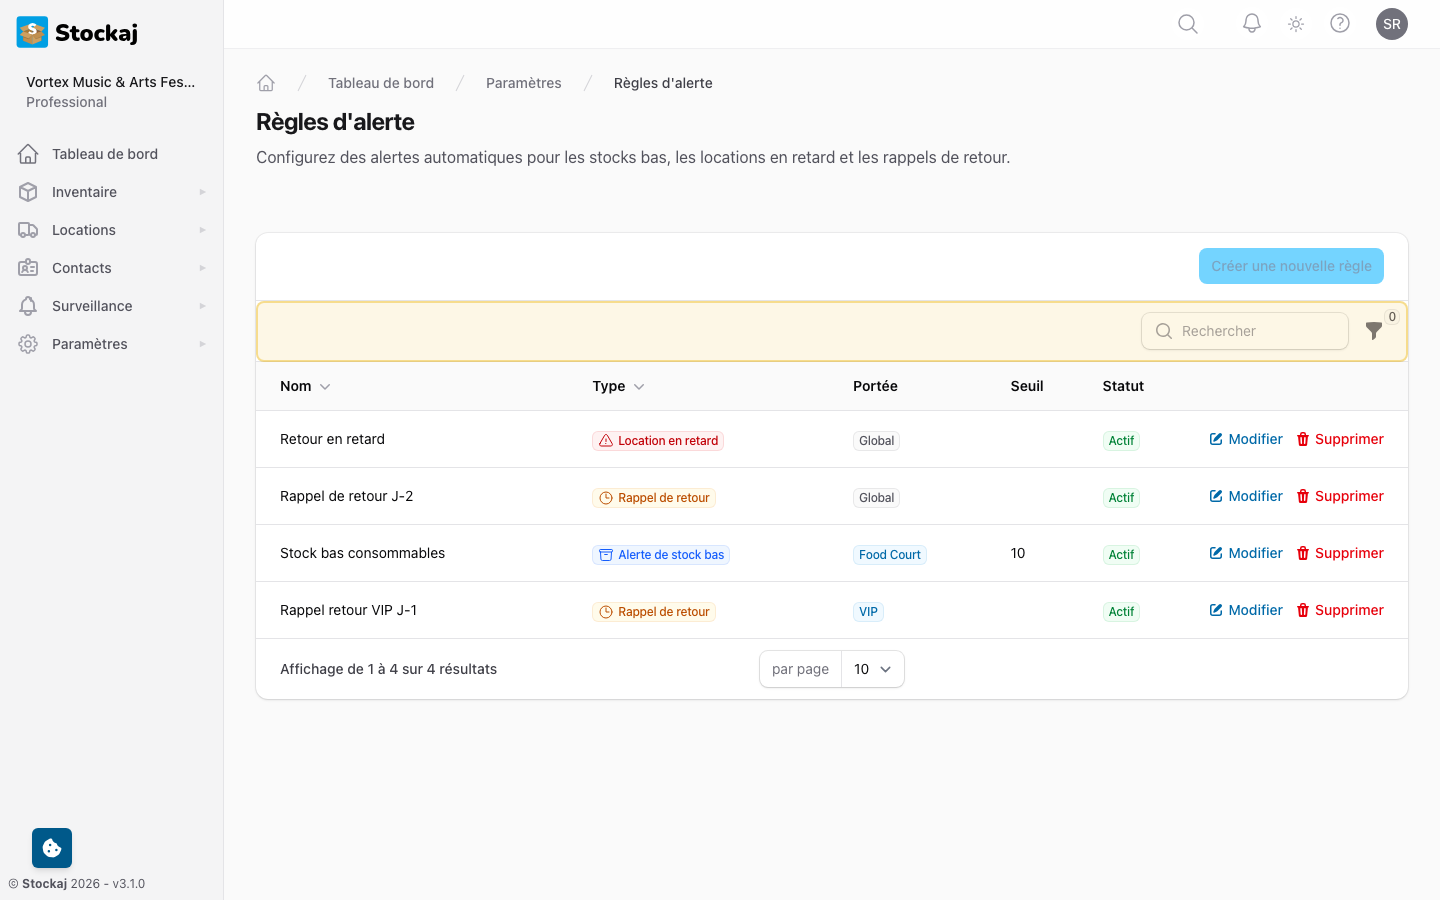Click Créer une nouvelle règle

tap(1291, 266)
